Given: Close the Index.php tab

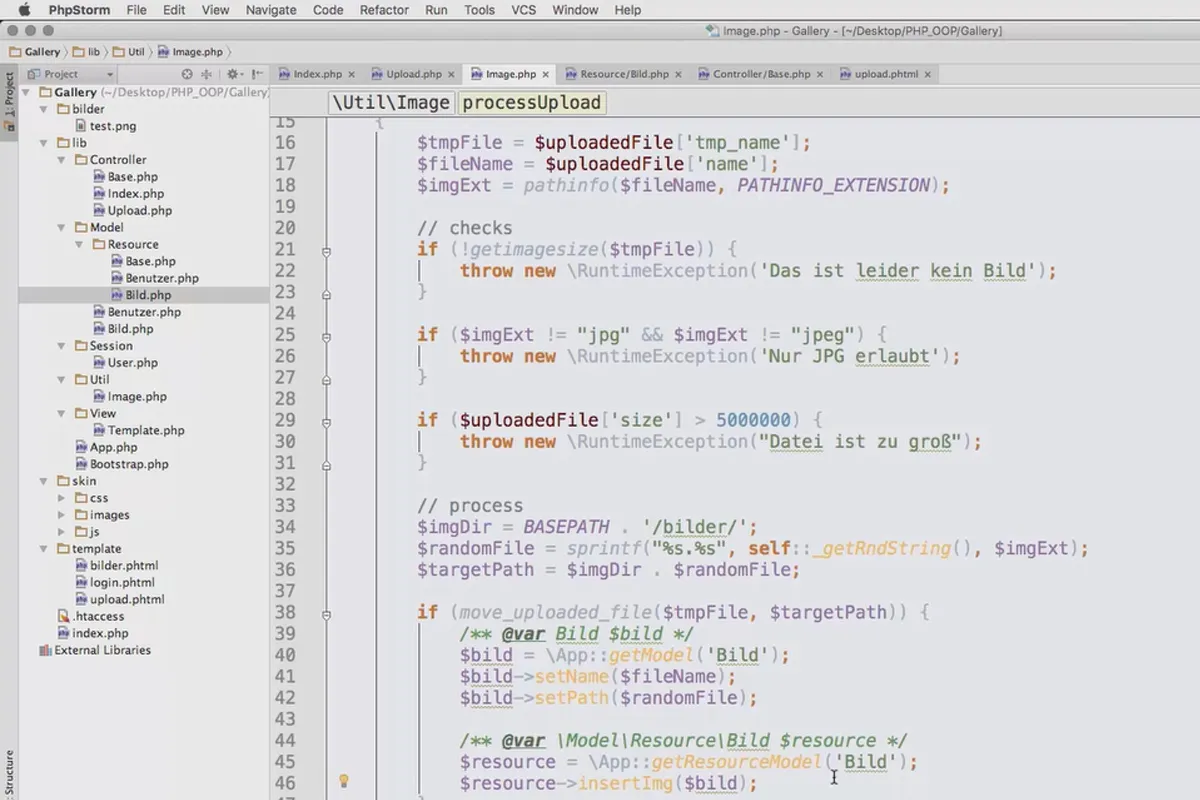Looking at the screenshot, I should point(352,74).
